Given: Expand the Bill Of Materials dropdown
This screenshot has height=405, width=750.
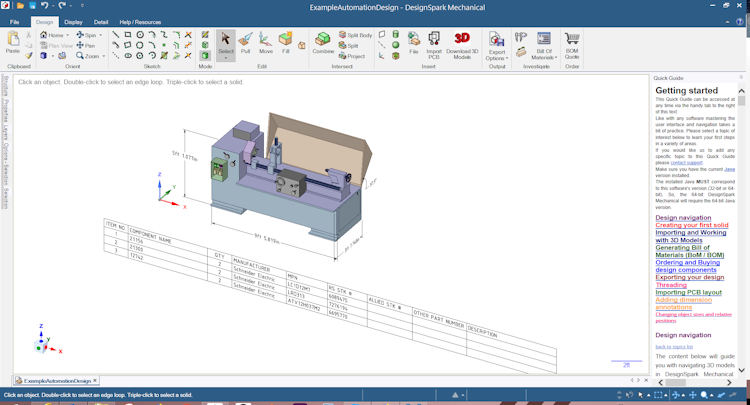Looking at the screenshot, I should click(x=544, y=58).
